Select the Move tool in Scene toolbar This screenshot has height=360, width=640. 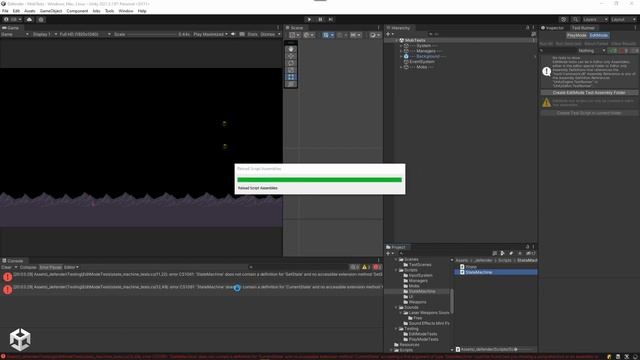pos(291,56)
